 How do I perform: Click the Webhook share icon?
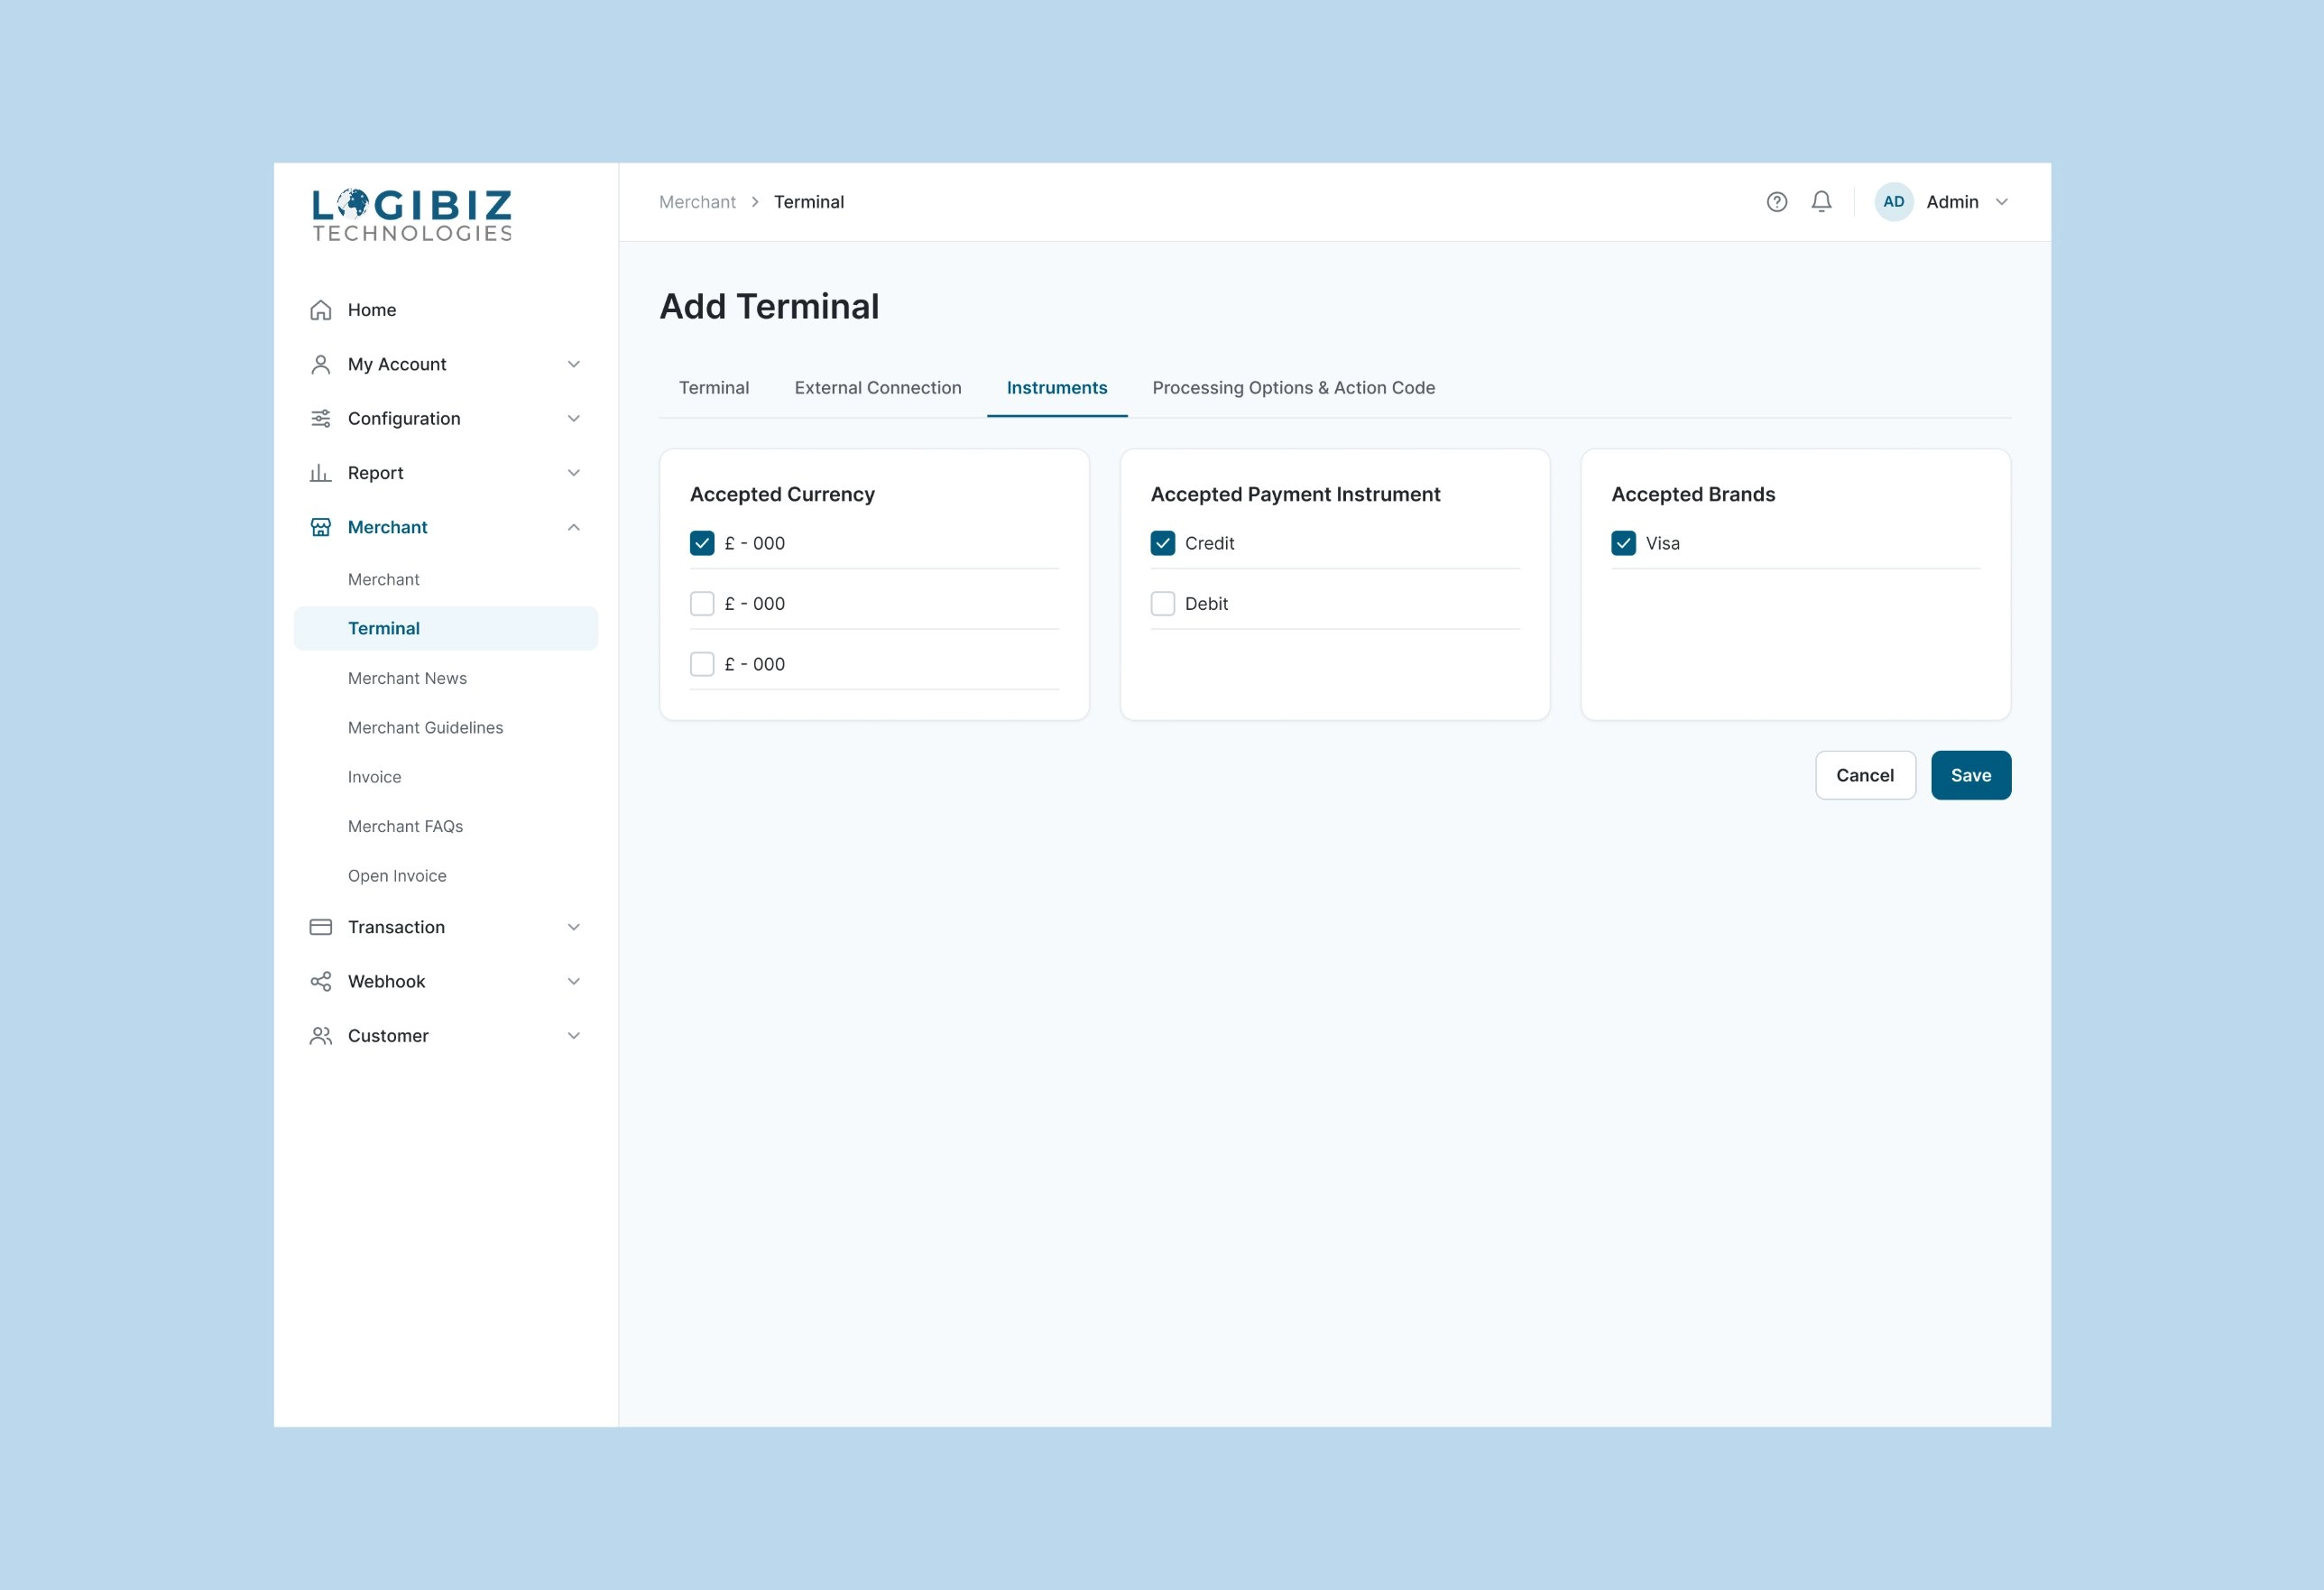[x=320, y=981]
